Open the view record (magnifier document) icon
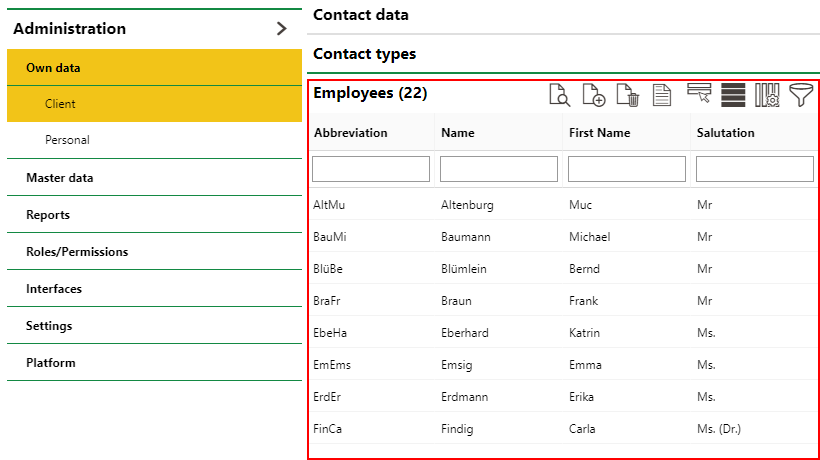820x460 pixels. (560, 95)
